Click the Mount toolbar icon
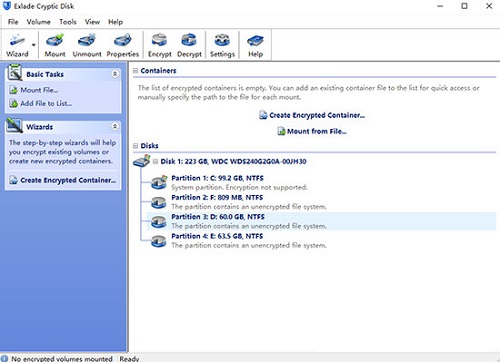Viewport: 500px width, 362px height. click(55, 45)
